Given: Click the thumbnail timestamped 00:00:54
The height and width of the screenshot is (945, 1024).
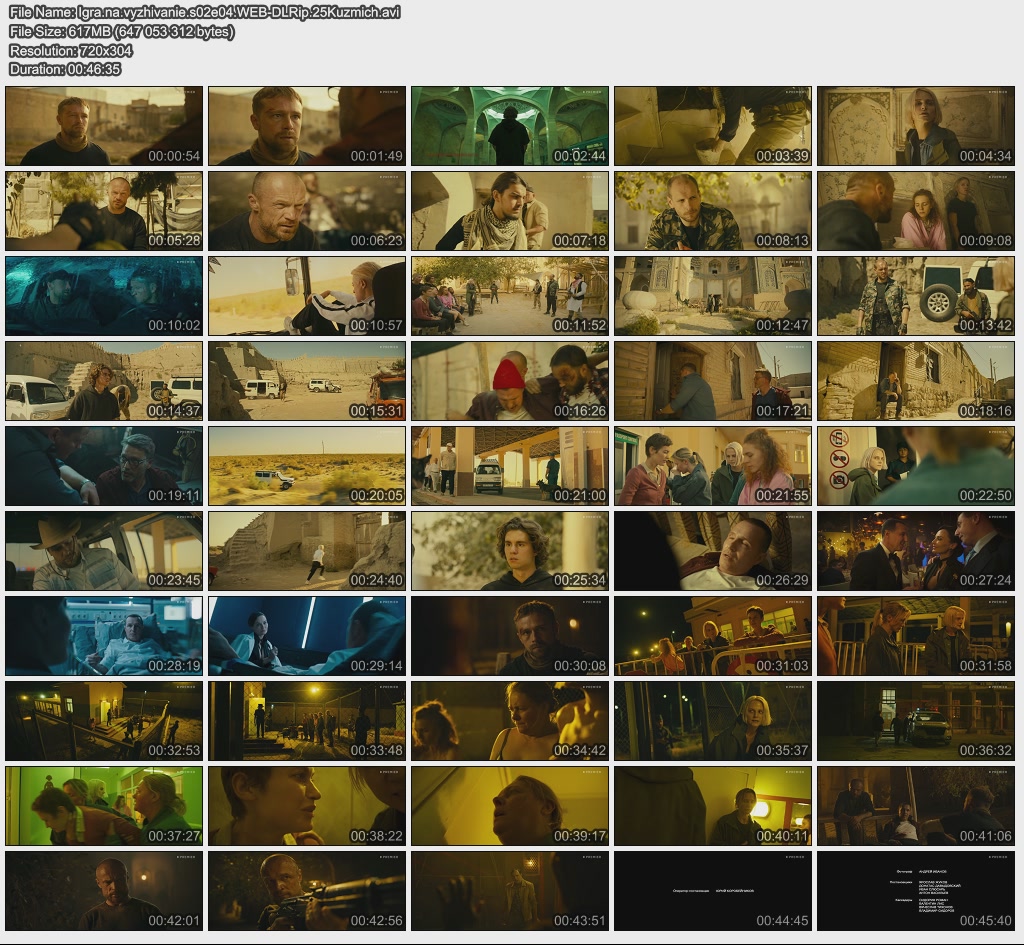Looking at the screenshot, I should [104, 126].
